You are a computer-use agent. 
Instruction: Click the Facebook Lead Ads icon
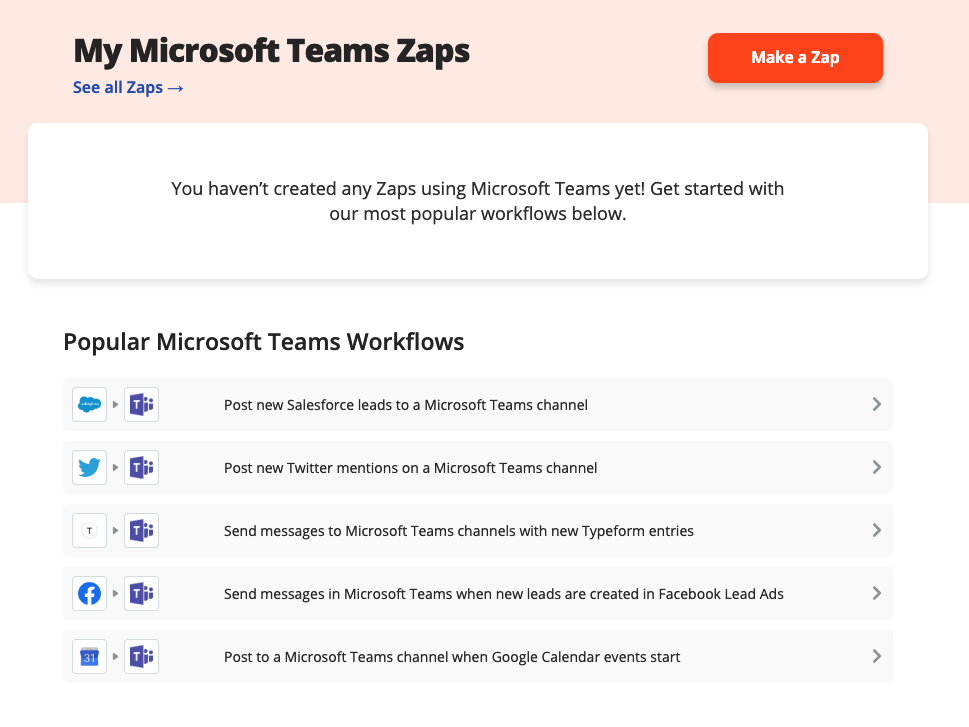pos(90,593)
